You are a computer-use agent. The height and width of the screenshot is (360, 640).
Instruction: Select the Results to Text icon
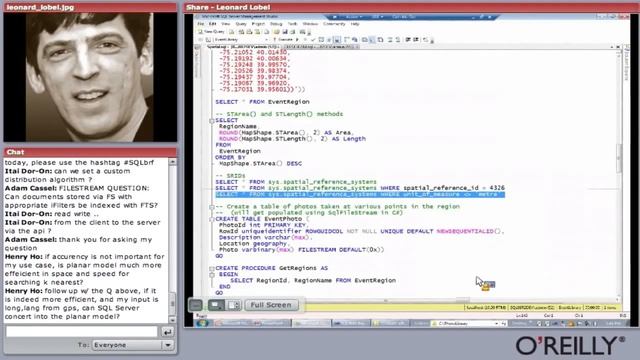pyautogui.click(x=364, y=40)
